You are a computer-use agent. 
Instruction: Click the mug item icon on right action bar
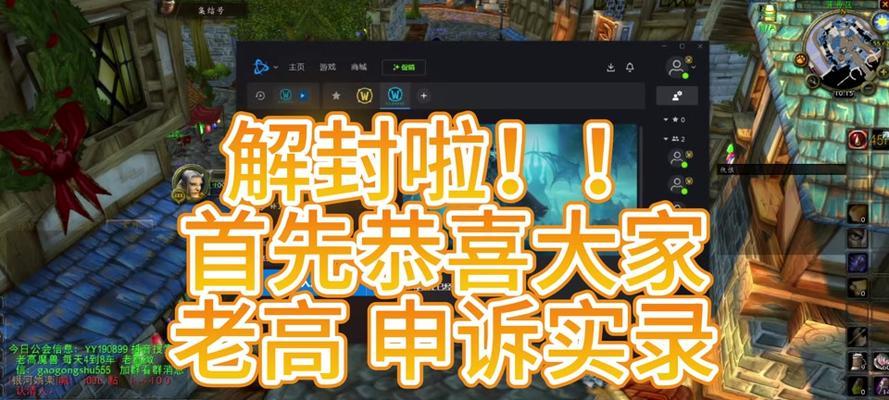pyautogui.click(x=857, y=361)
